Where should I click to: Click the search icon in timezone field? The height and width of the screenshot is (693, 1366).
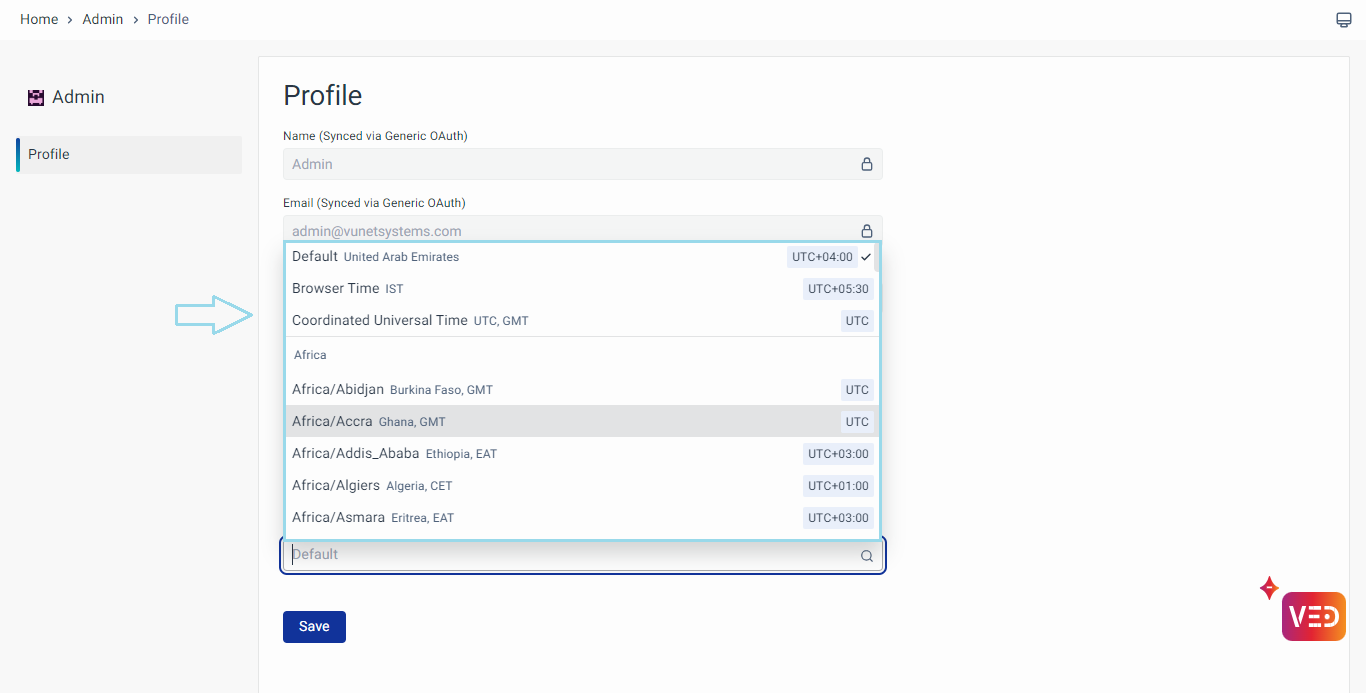click(867, 556)
